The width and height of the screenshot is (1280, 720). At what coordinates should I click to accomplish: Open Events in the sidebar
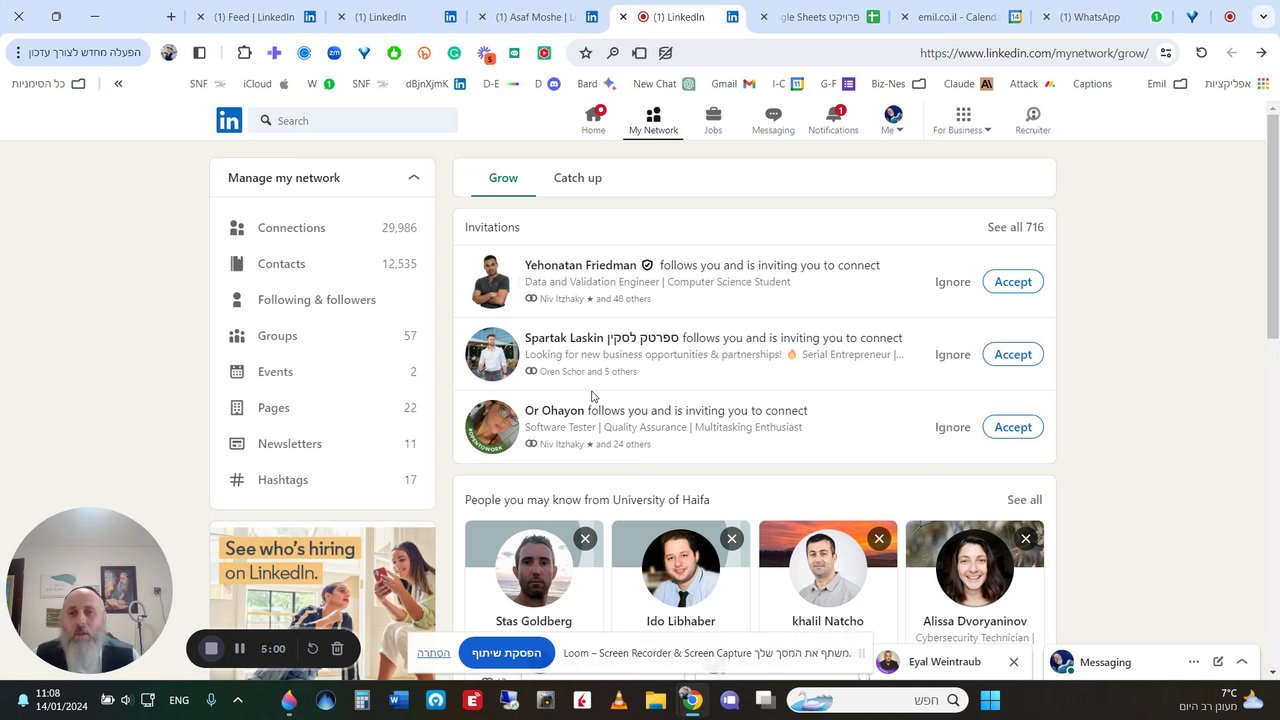coord(322,372)
